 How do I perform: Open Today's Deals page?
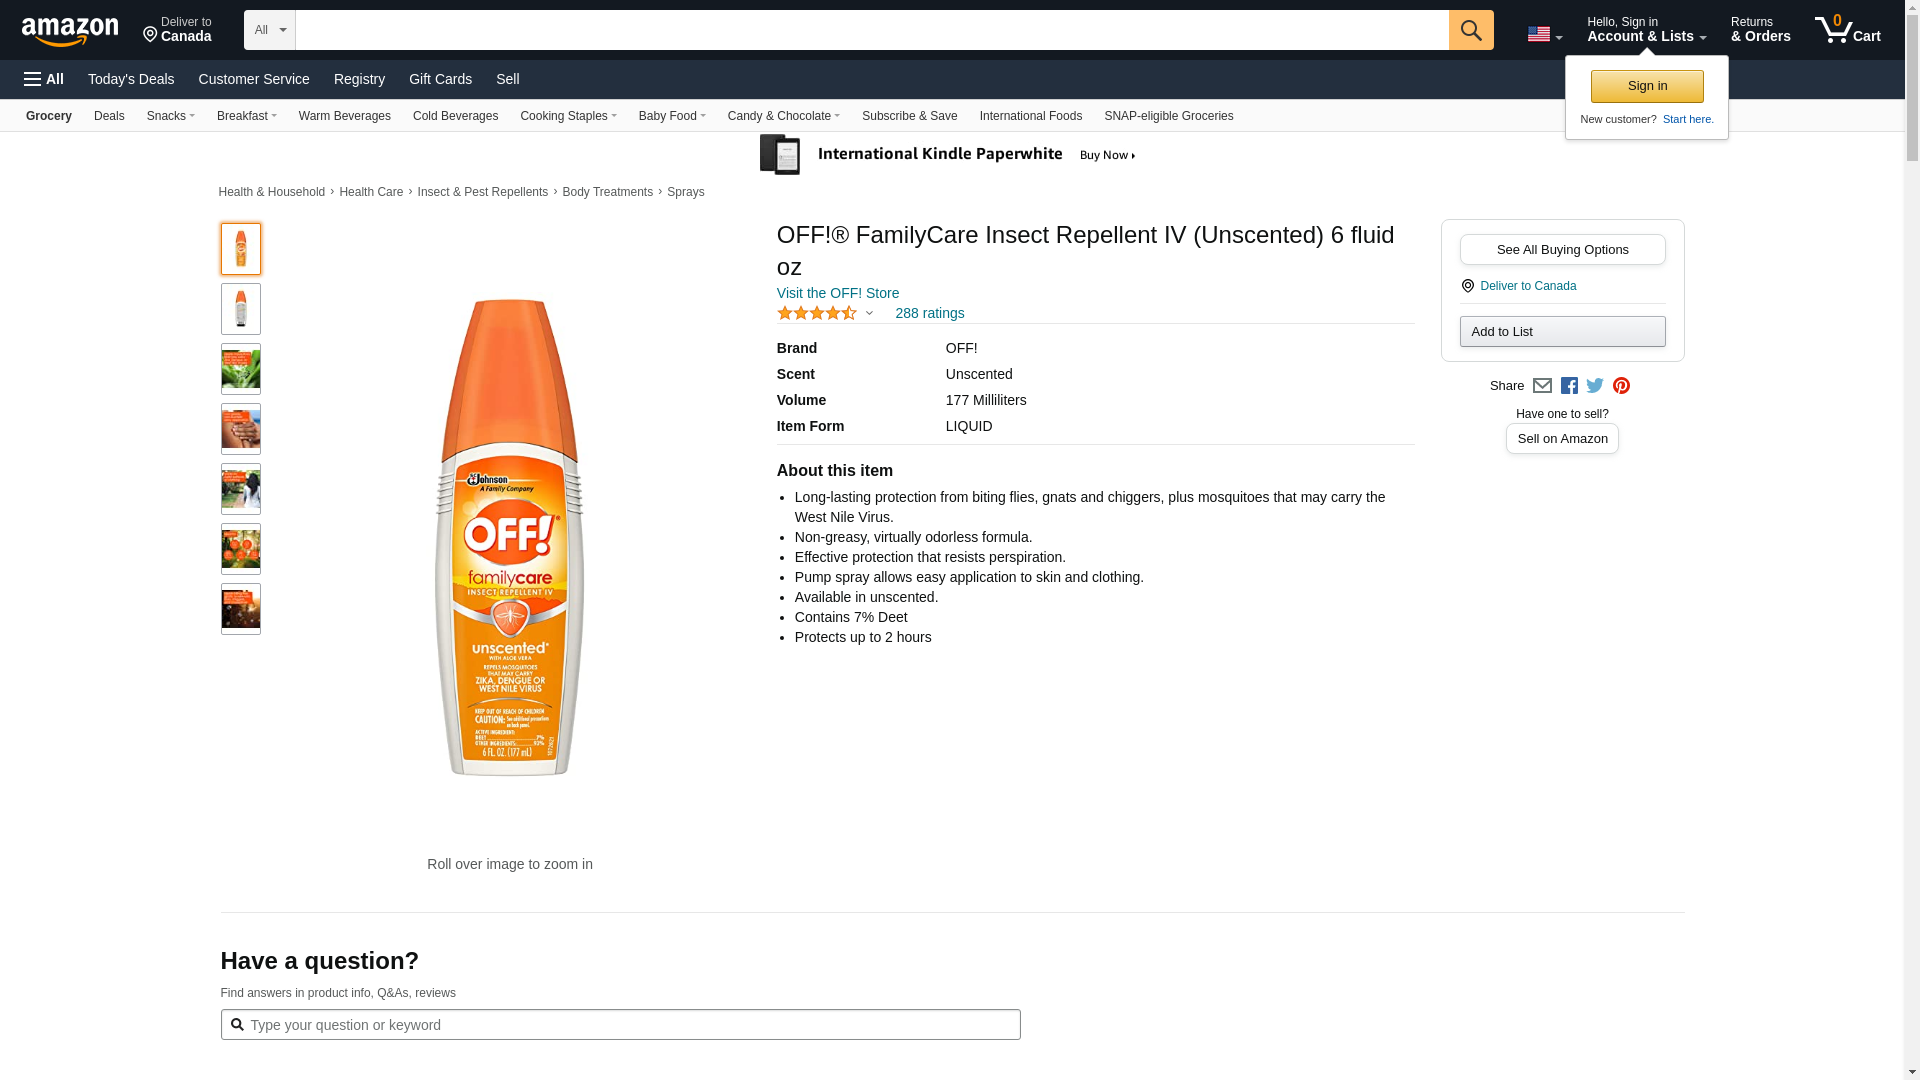[x=131, y=79]
